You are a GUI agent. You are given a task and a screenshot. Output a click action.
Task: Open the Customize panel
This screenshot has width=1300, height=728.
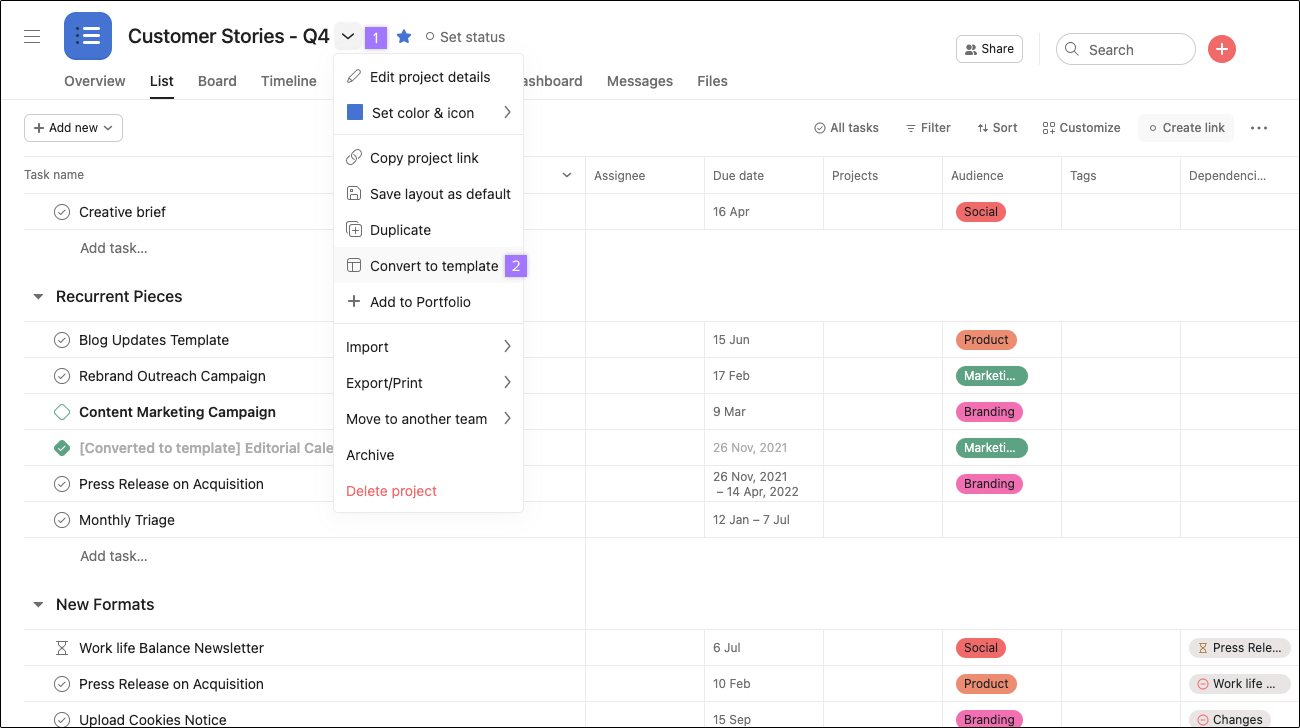(1081, 128)
